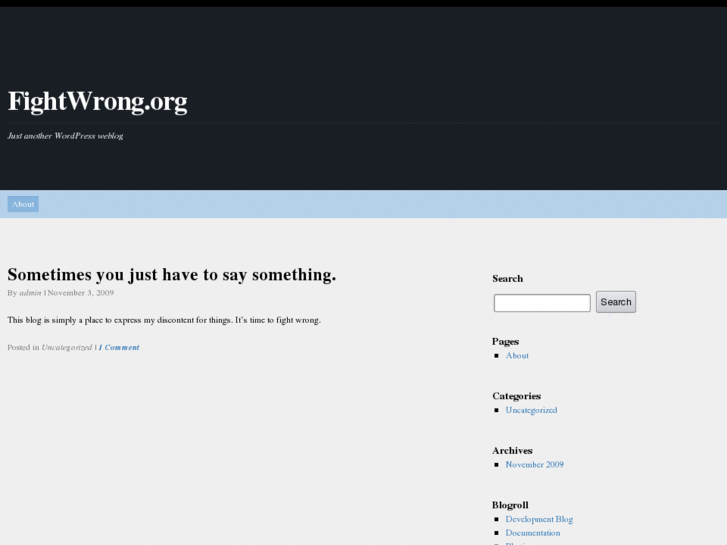Open the Documentation blogroll link
This screenshot has width=727, height=545.
tap(533, 533)
